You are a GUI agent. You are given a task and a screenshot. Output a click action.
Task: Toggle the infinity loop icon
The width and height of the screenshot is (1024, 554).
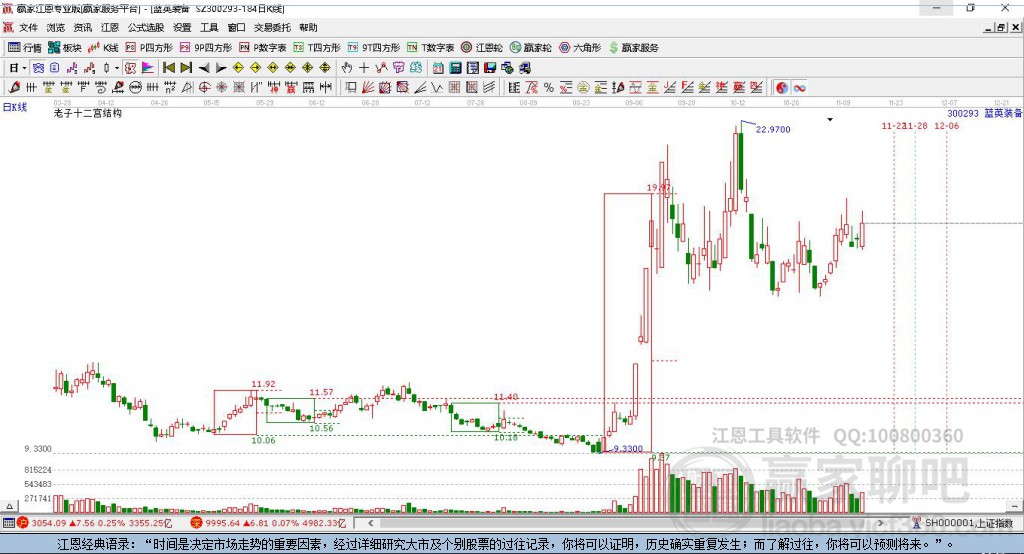point(799,88)
